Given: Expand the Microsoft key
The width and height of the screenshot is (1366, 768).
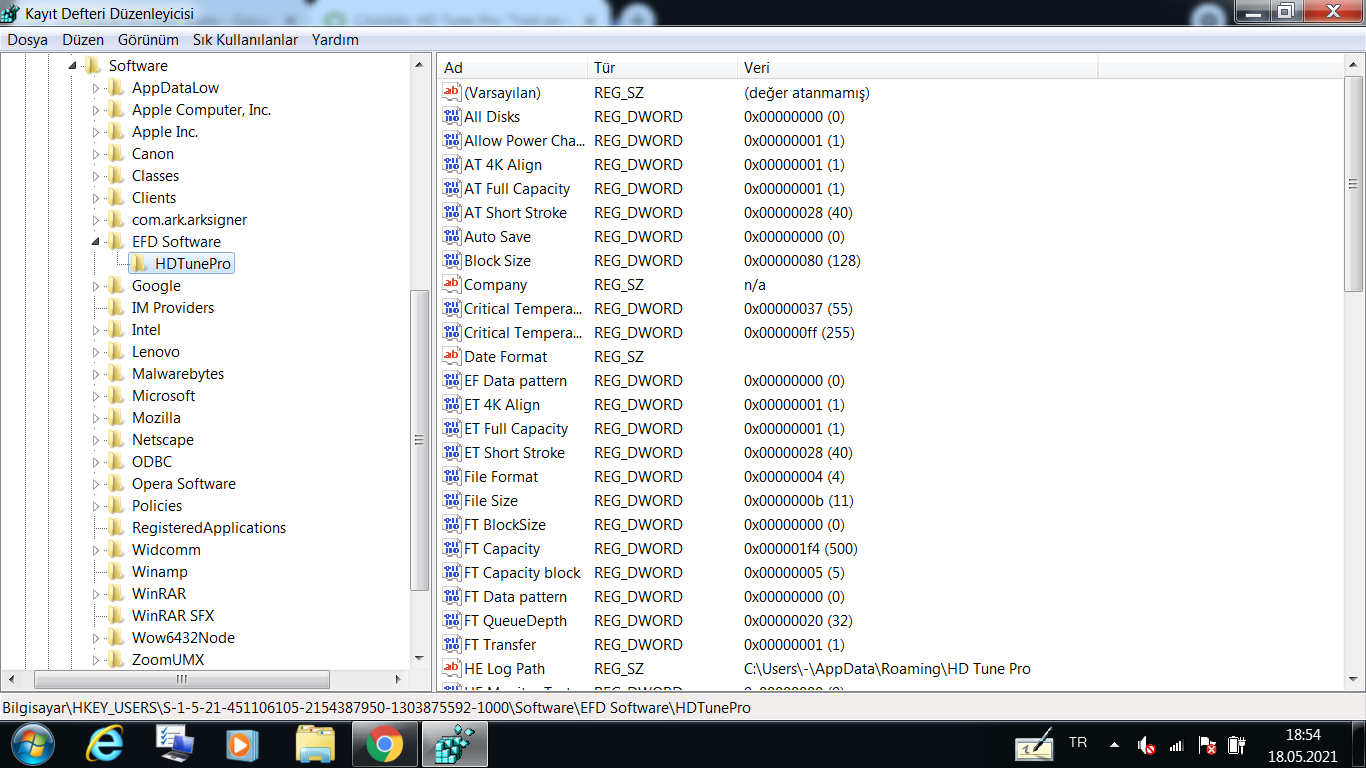Looking at the screenshot, I should pyautogui.click(x=97, y=396).
